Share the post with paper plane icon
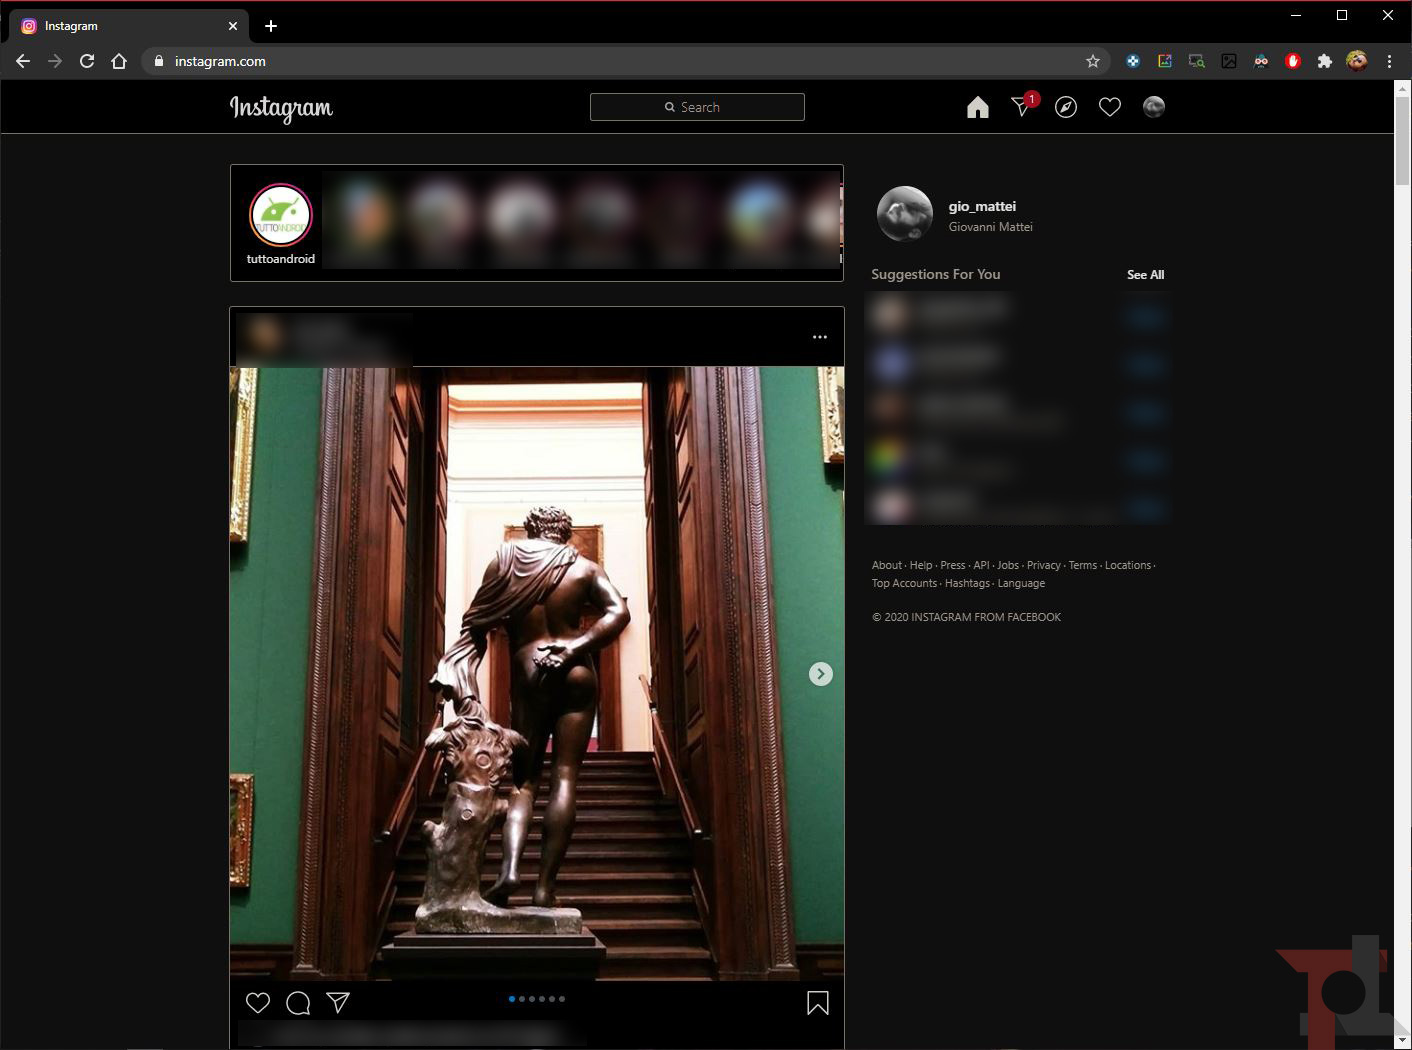Screen dimensions: 1412x1050 pyautogui.click(x=338, y=1003)
